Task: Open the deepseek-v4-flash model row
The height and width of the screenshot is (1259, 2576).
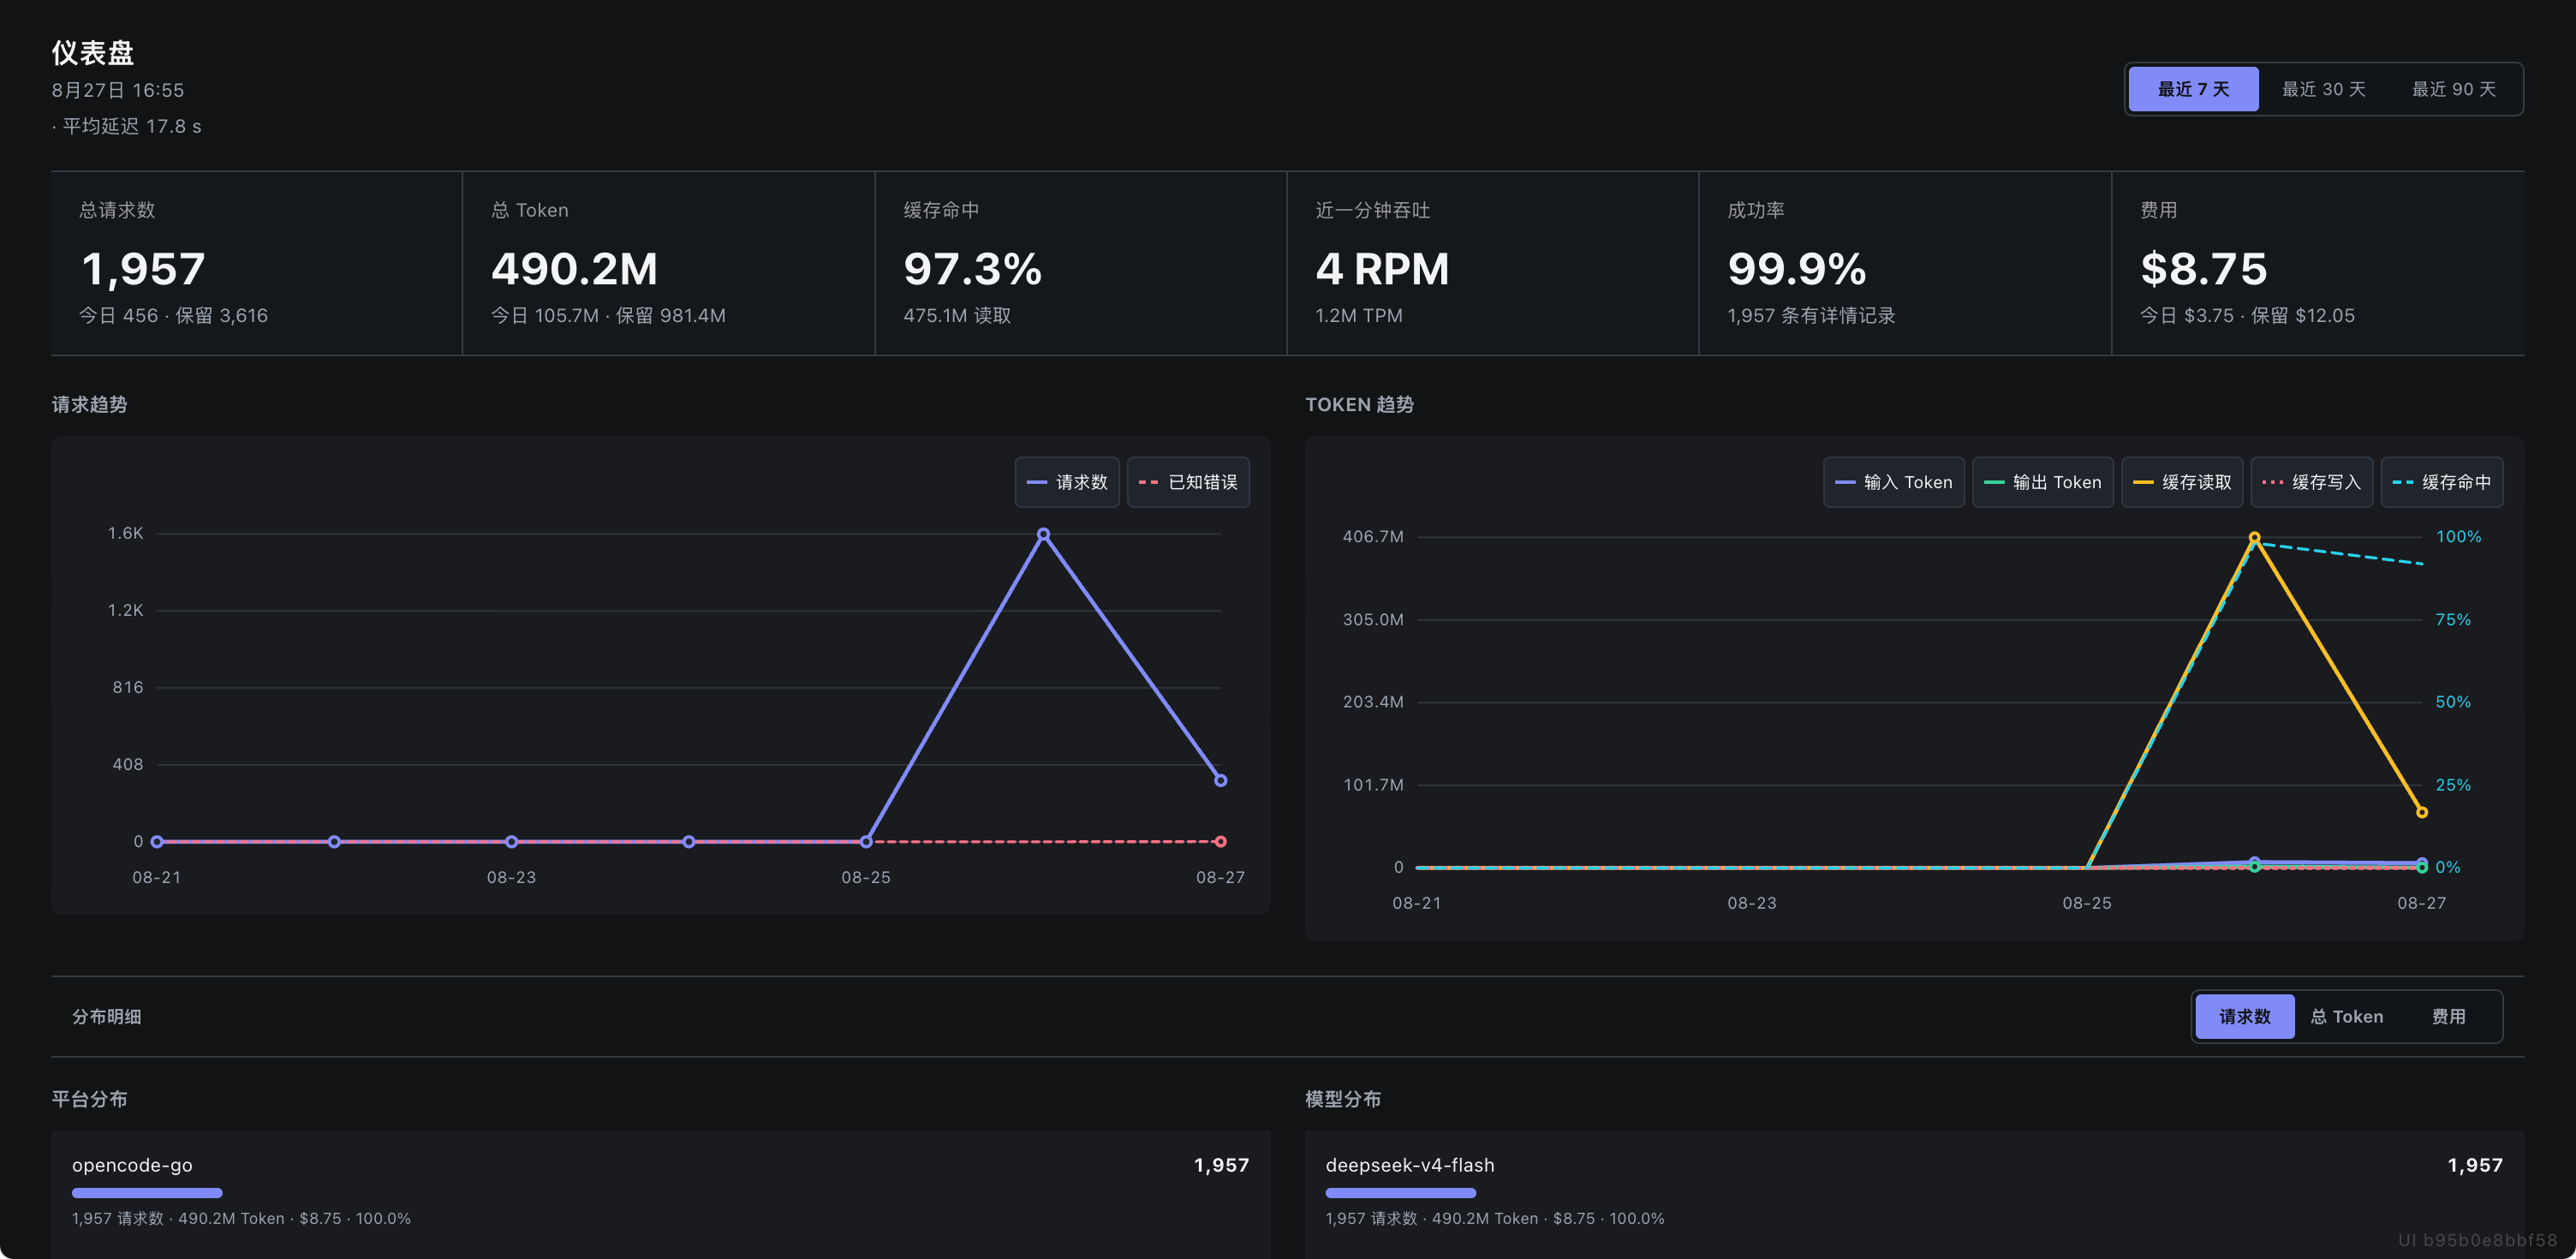Action: 1914,1190
